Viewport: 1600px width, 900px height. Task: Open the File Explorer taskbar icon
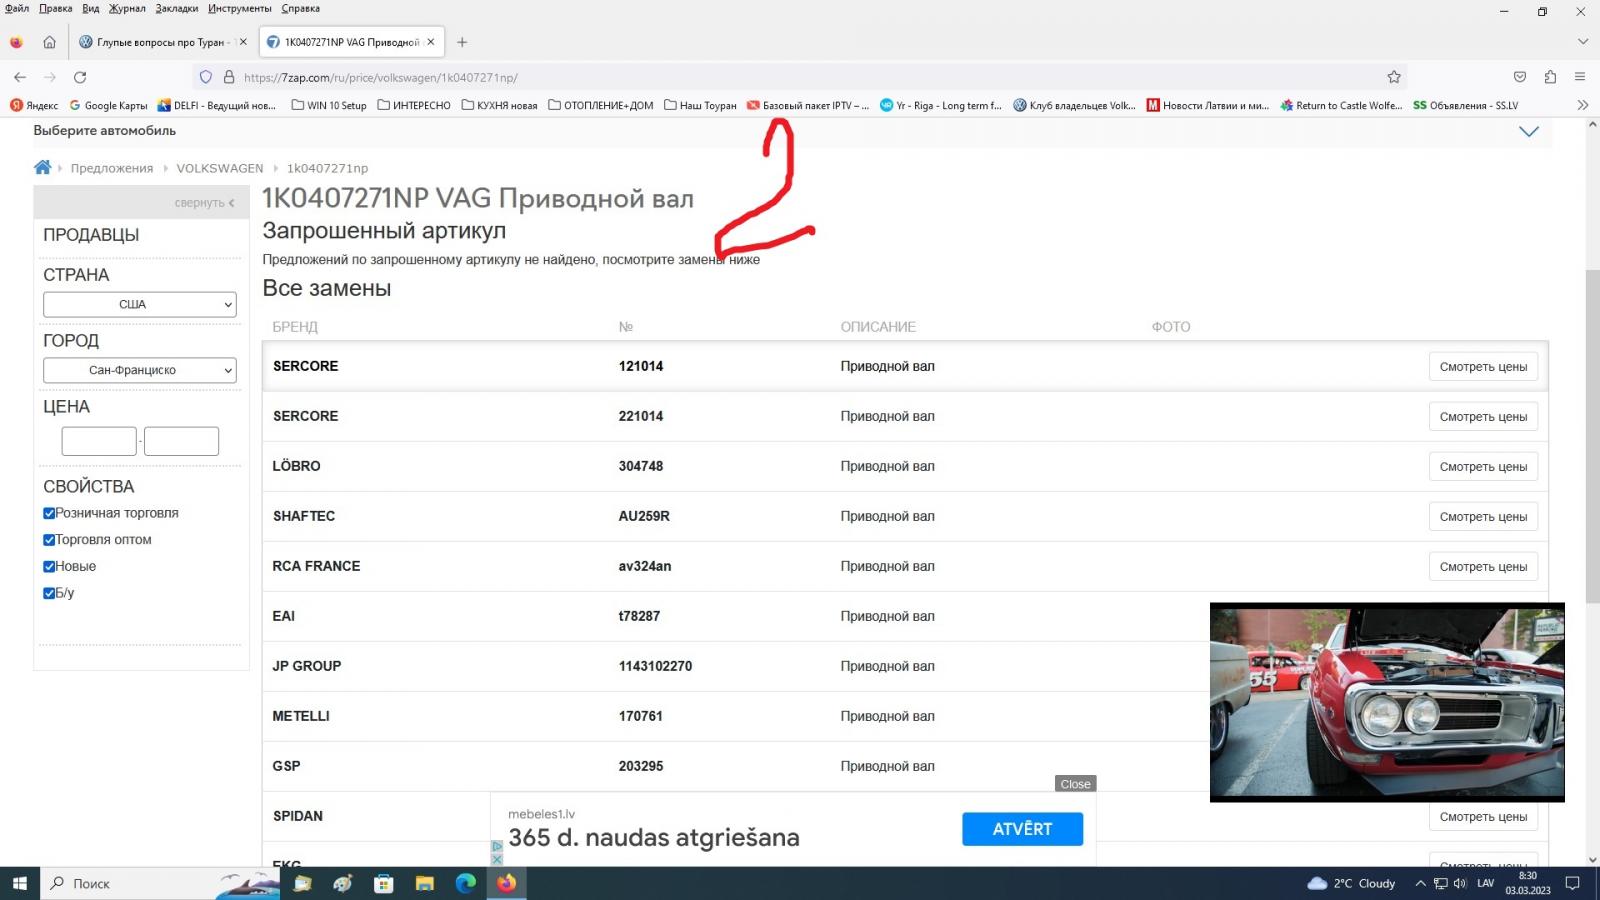pyautogui.click(x=425, y=883)
